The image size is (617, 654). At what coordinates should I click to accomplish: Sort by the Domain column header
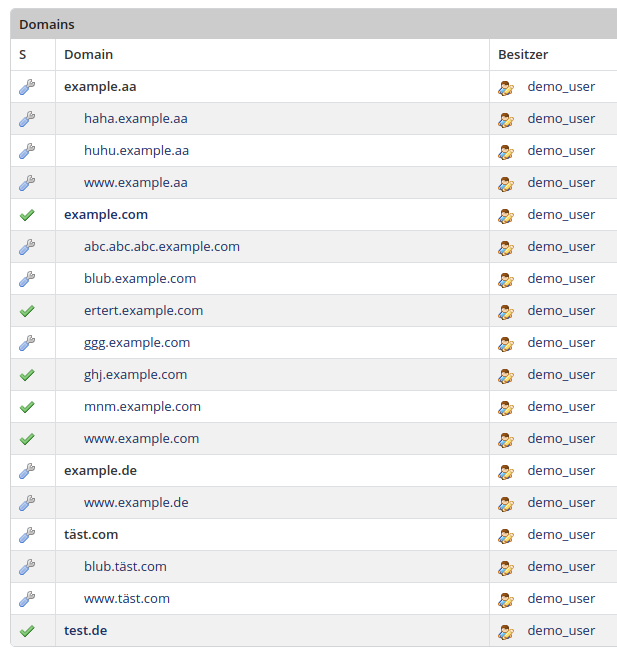click(88, 55)
